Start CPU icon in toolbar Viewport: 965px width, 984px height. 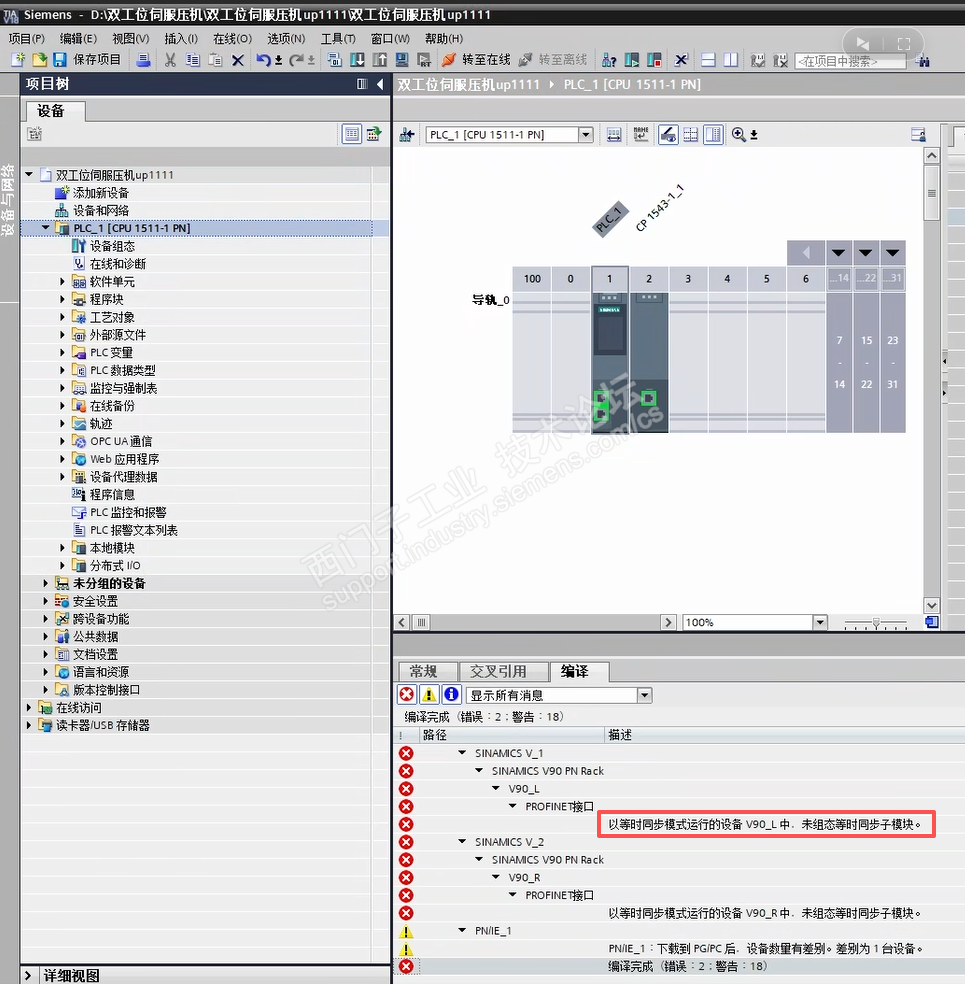pyautogui.click(x=631, y=60)
